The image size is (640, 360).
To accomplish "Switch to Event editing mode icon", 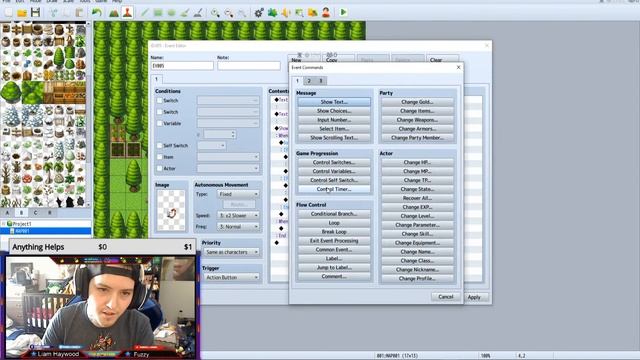I will click(127, 13).
